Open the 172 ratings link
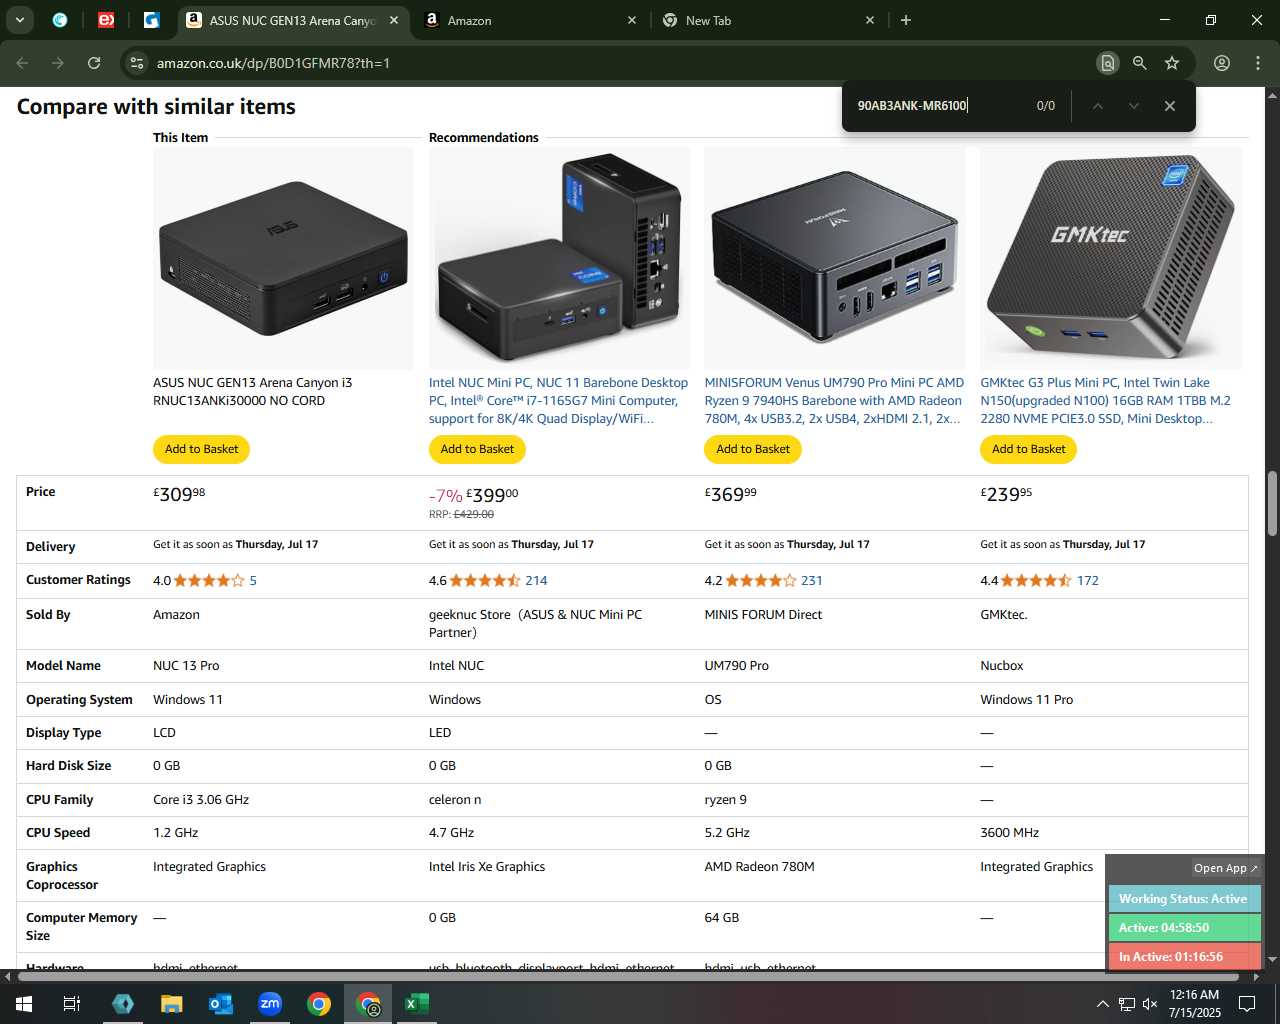The image size is (1280, 1024). (1088, 580)
